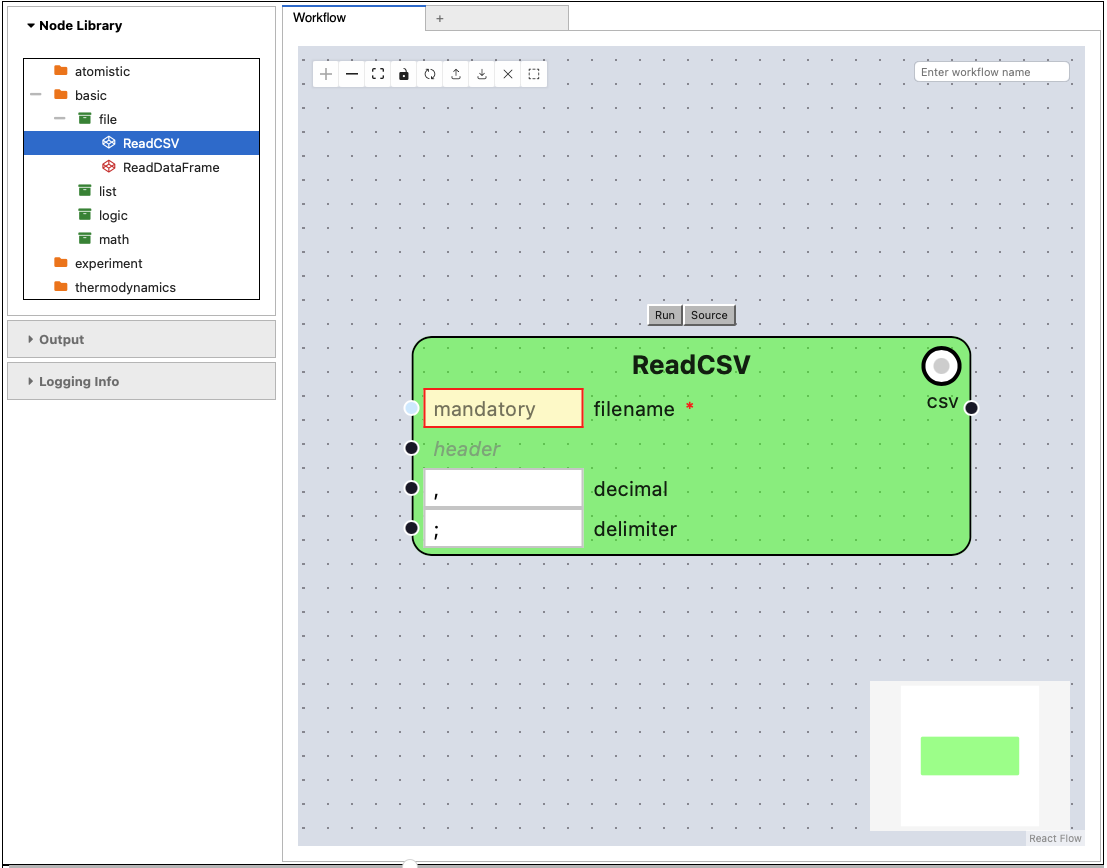The image size is (1107, 868).
Task: Click the mandatory filename input field
Action: point(503,408)
